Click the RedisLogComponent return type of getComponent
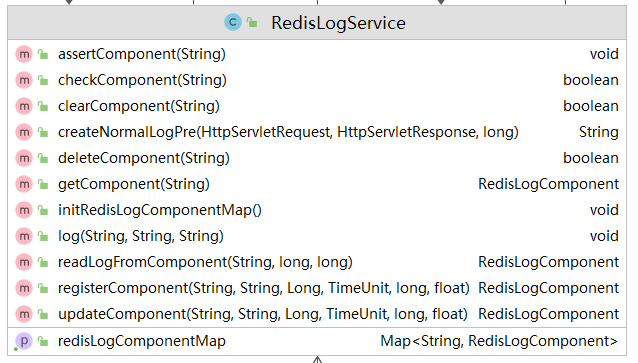 [x=548, y=184]
